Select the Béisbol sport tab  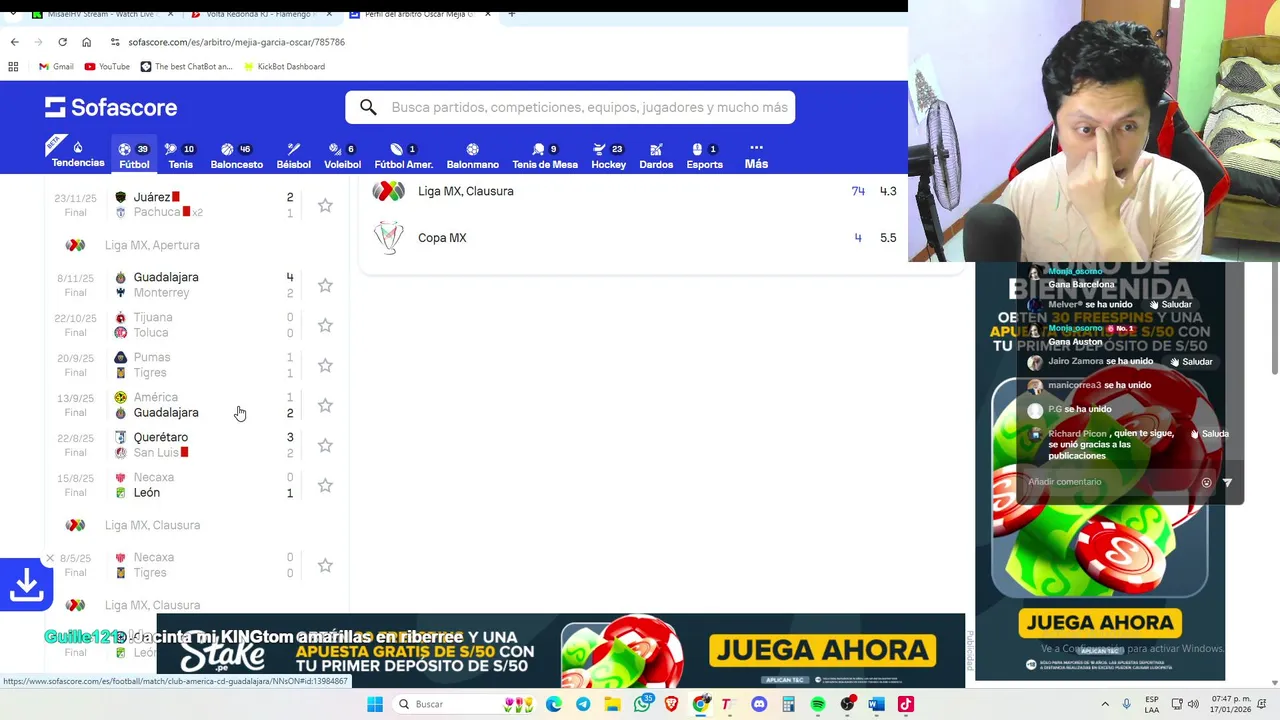(x=293, y=155)
